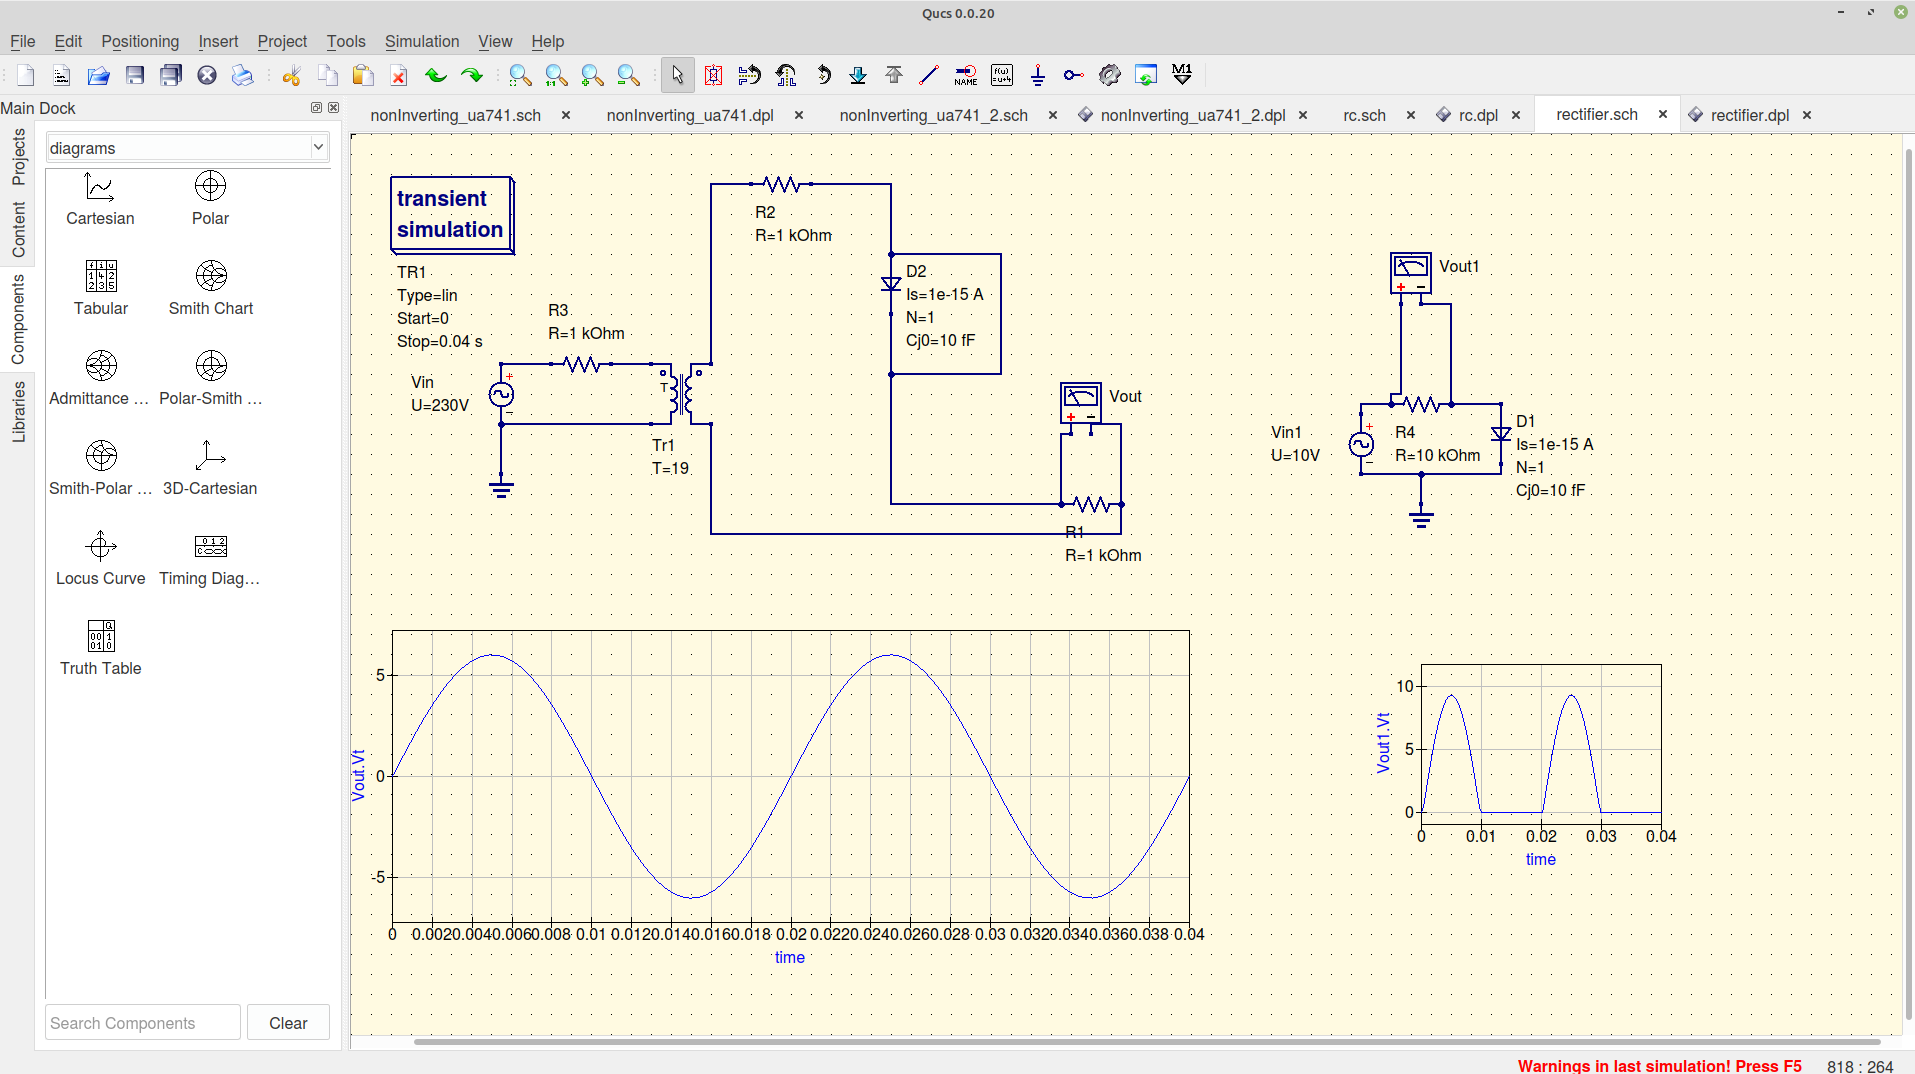1915x1074 pixels.
Task: Zoom to fit the whole view
Action: [x=520, y=75]
